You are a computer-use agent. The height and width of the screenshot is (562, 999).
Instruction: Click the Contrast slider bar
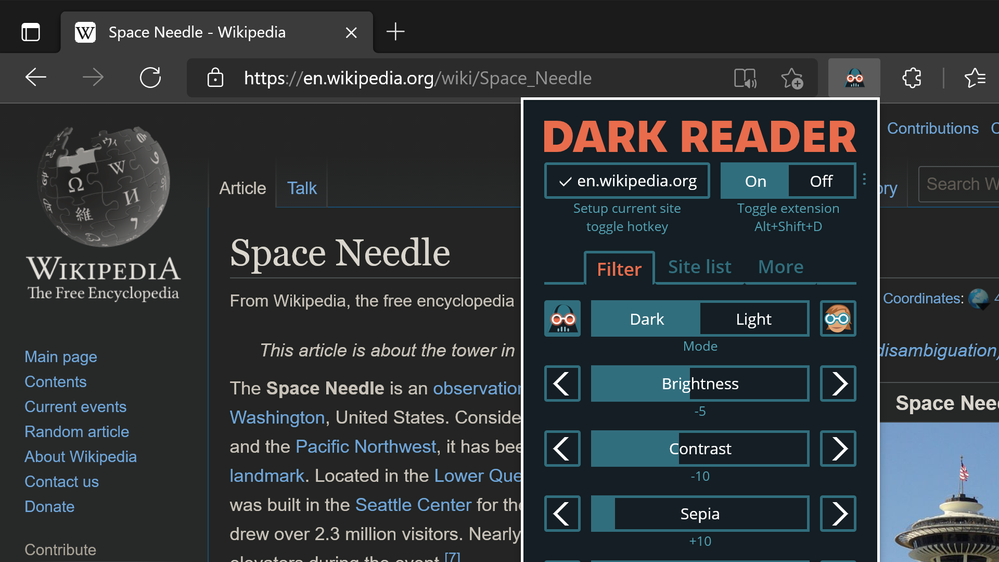[700, 449]
